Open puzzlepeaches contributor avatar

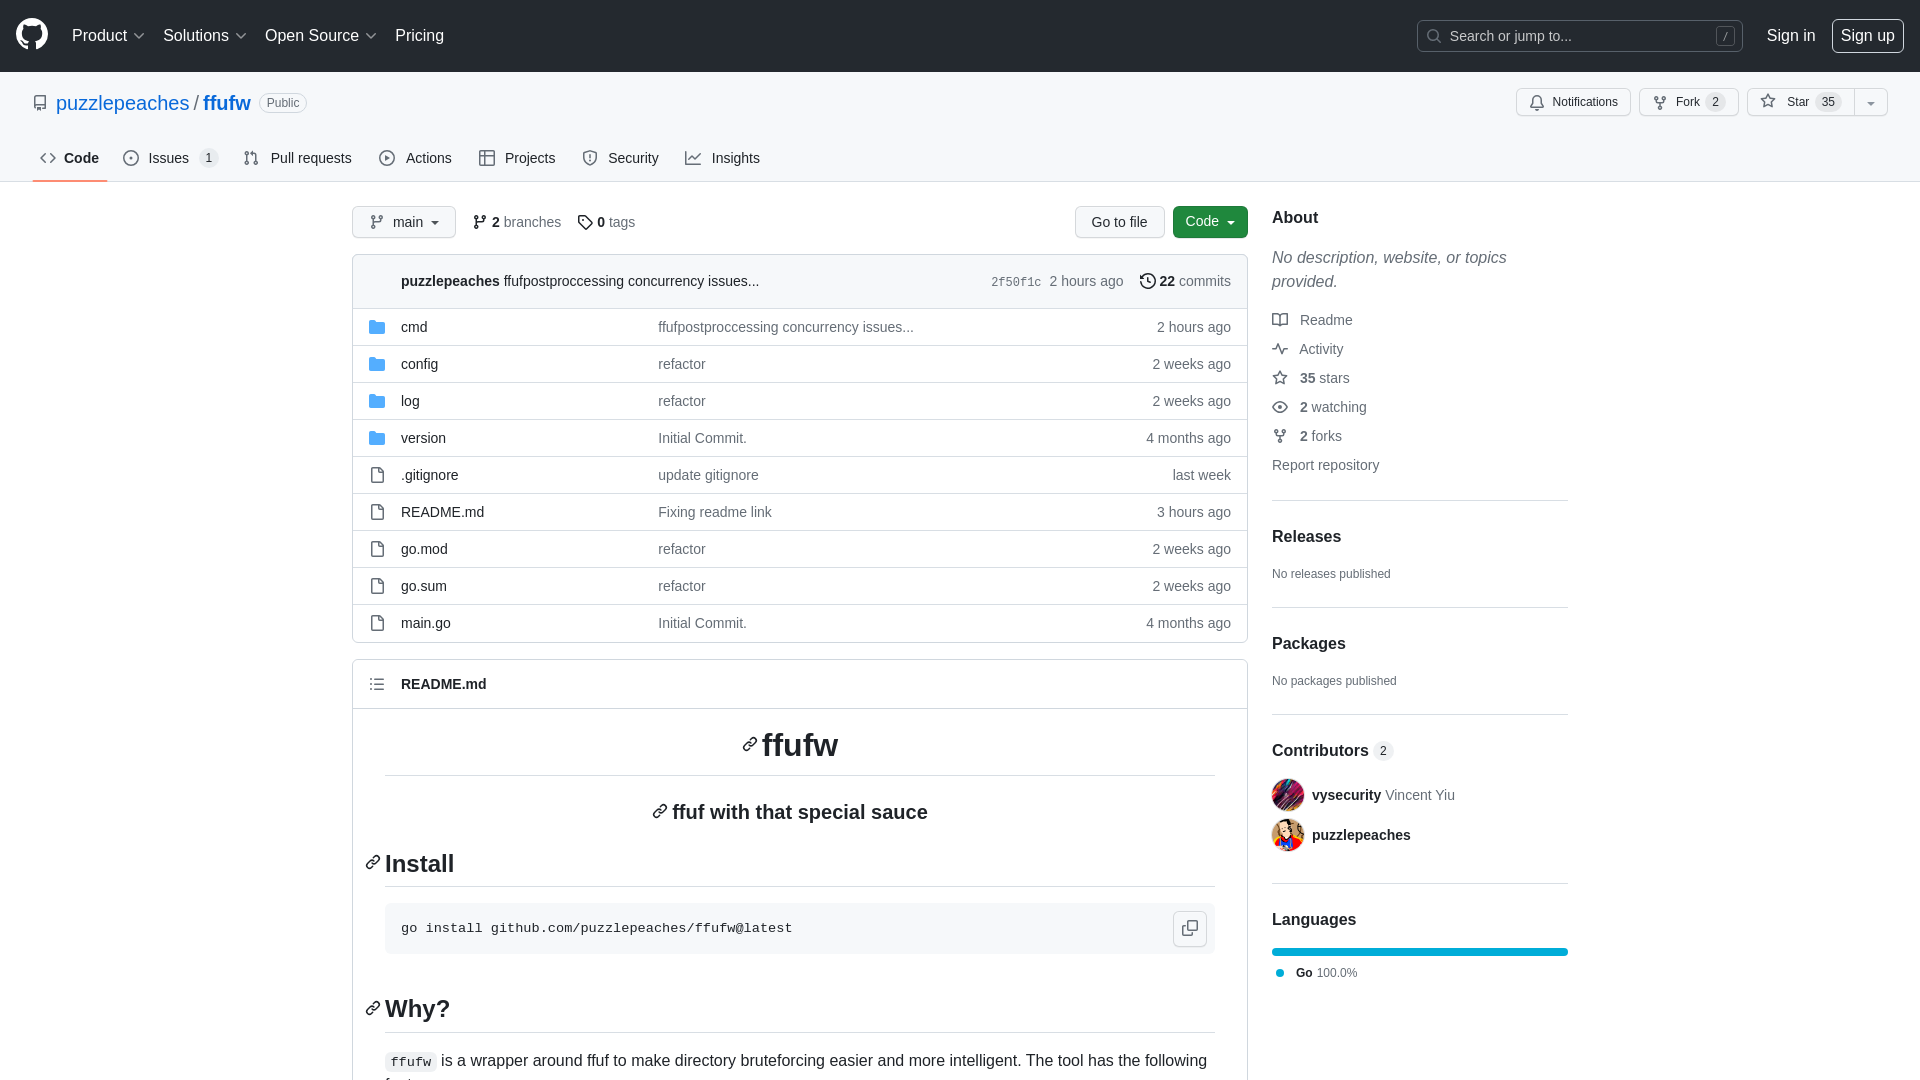(x=1288, y=835)
